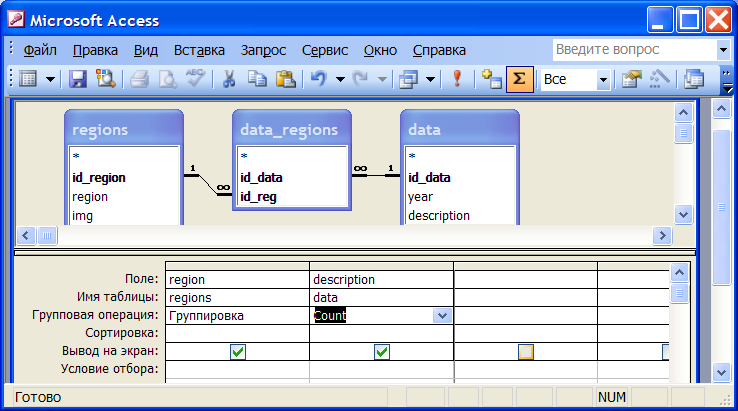The height and width of the screenshot is (411, 738).
Task: Open the Файл menu
Action: [40, 50]
